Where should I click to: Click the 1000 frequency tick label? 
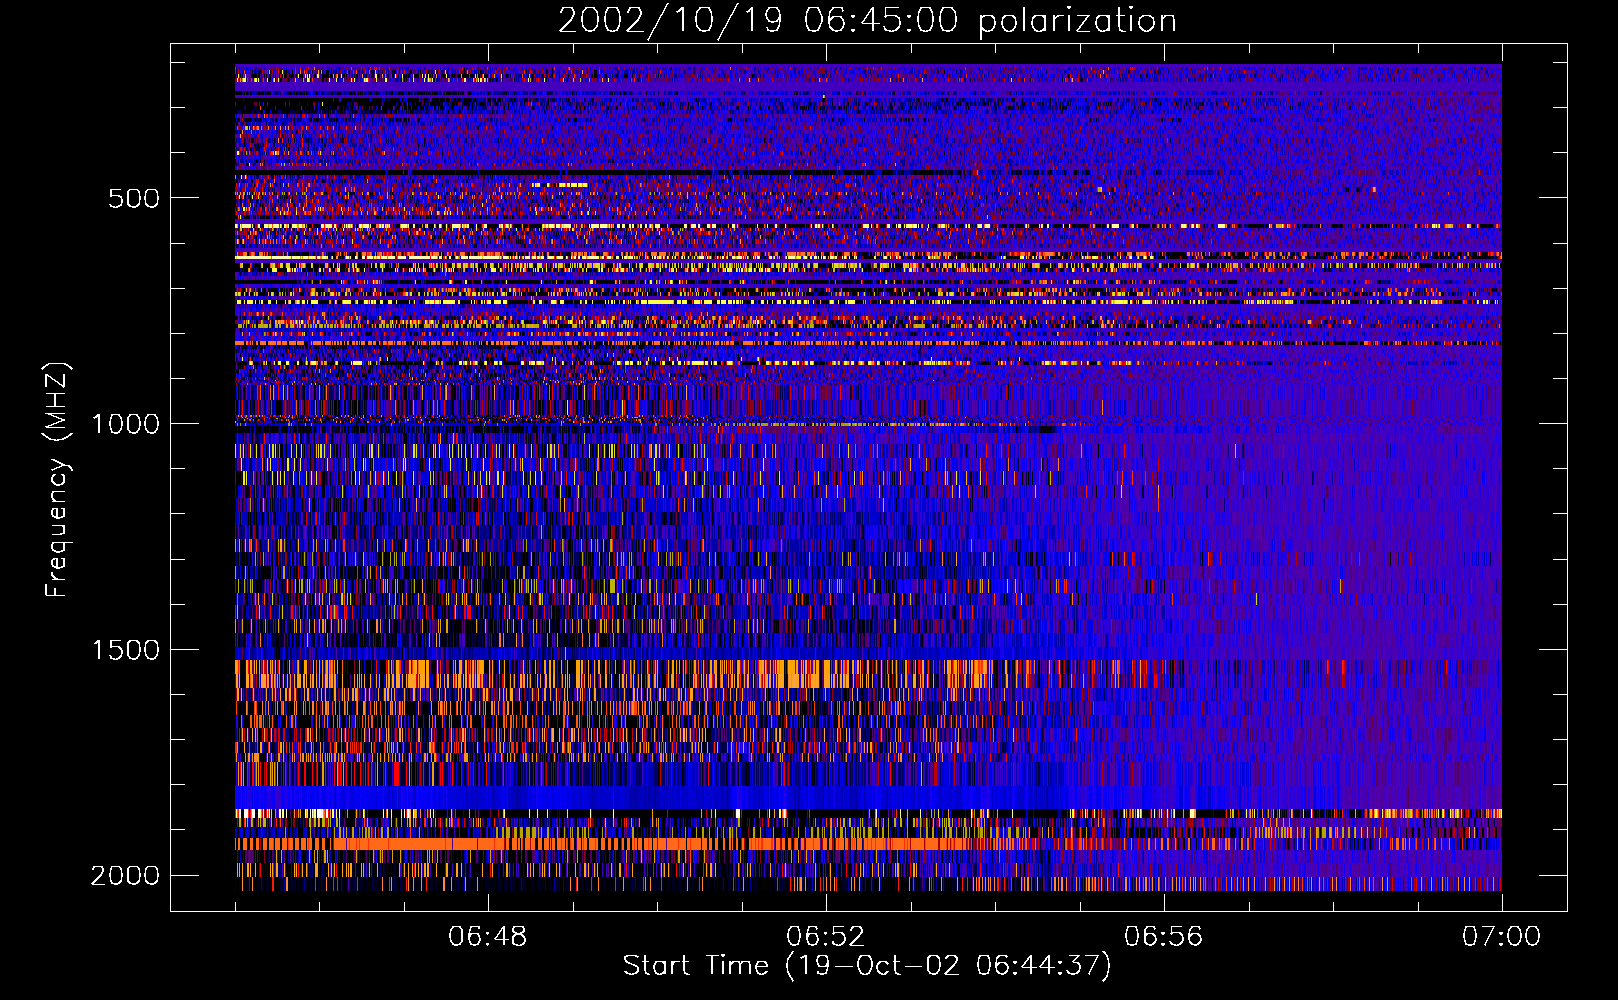click(125, 424)
